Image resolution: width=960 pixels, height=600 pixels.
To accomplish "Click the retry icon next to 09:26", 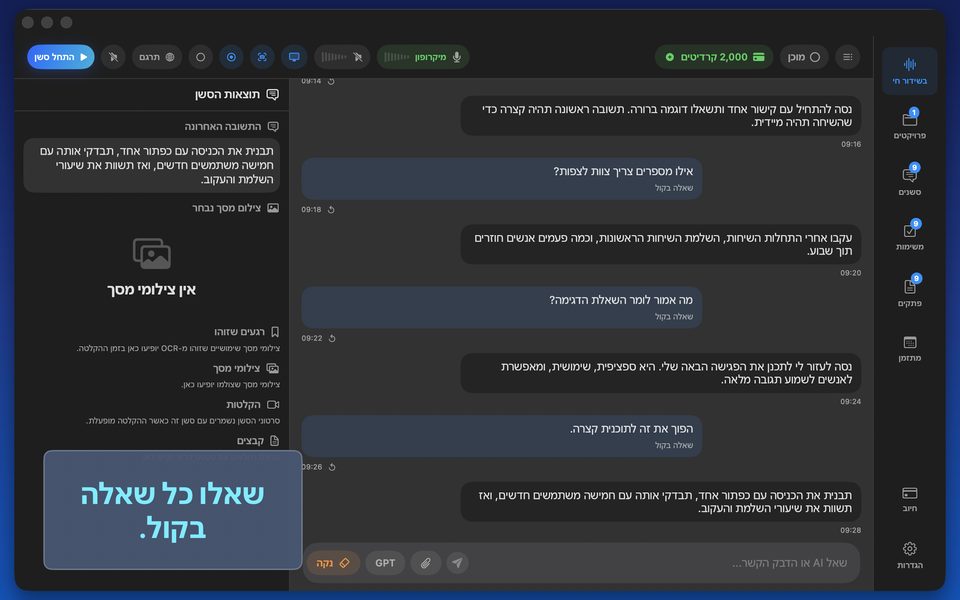I will click(331, 467).
